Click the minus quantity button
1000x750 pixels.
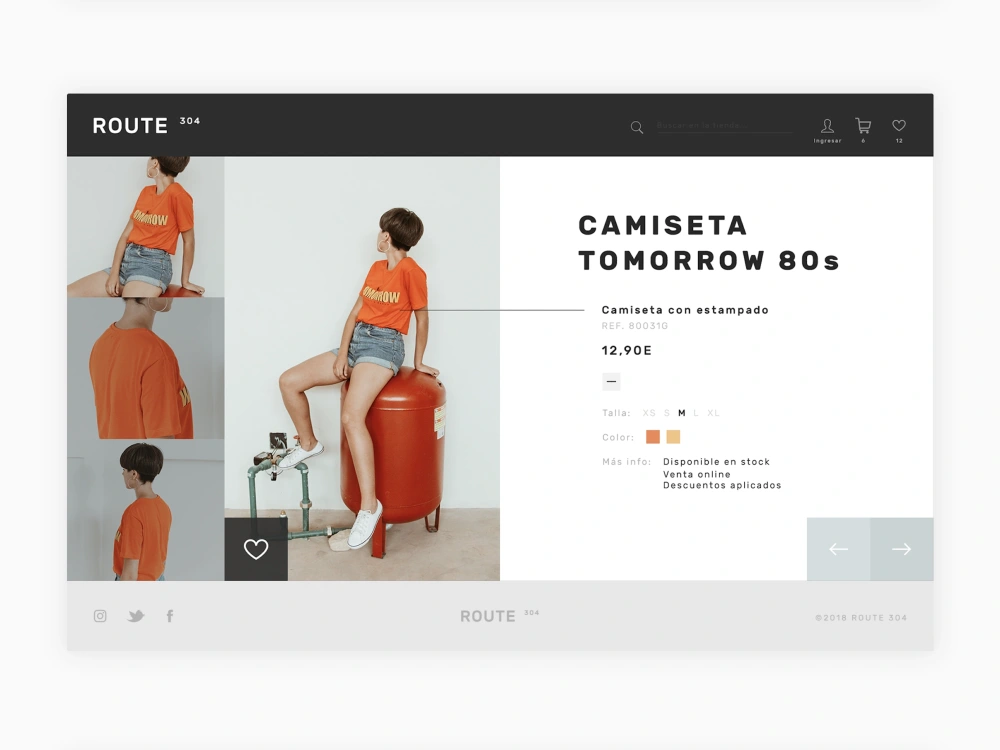pyautogui.click(x=611, y=381)
